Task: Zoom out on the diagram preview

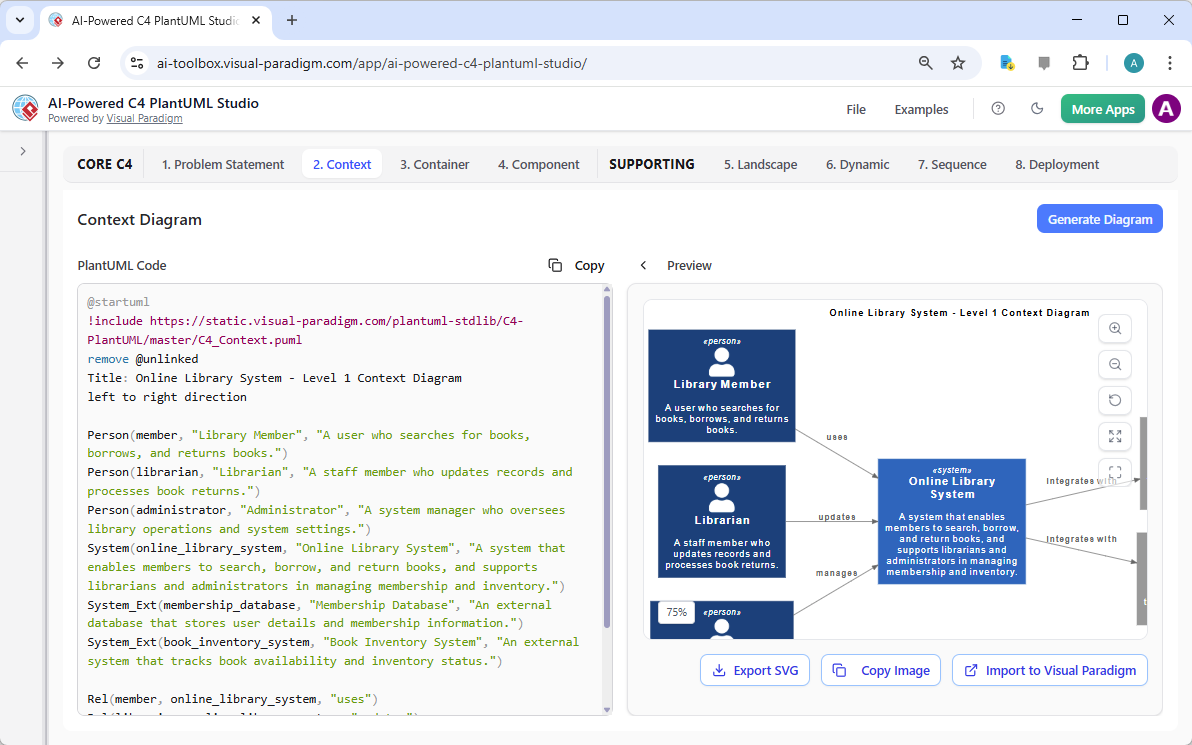Action: pos(1114,364)
